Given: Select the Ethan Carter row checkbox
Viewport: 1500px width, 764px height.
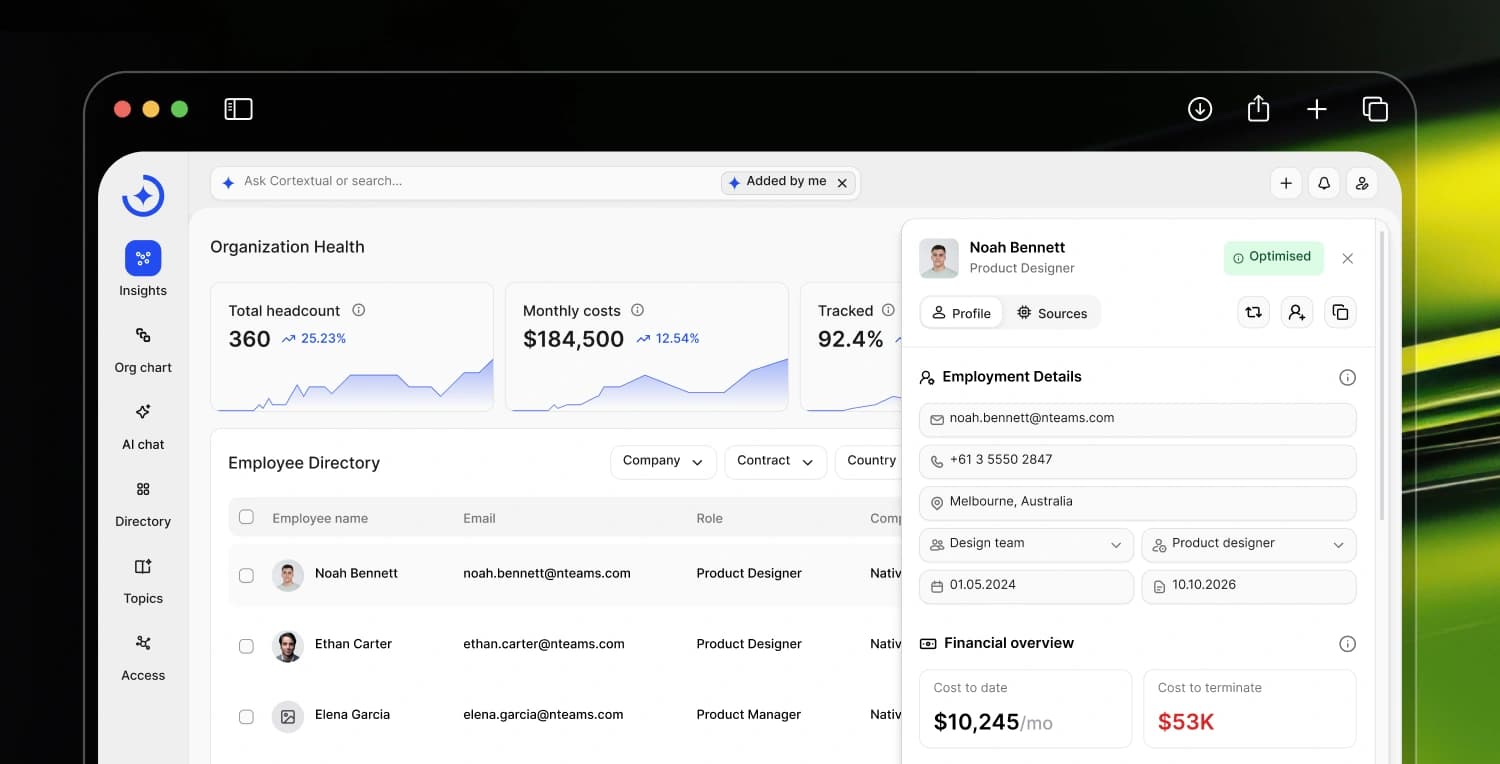Looking at the screenshot, I should pyautogui.click(x=246, y=646).
